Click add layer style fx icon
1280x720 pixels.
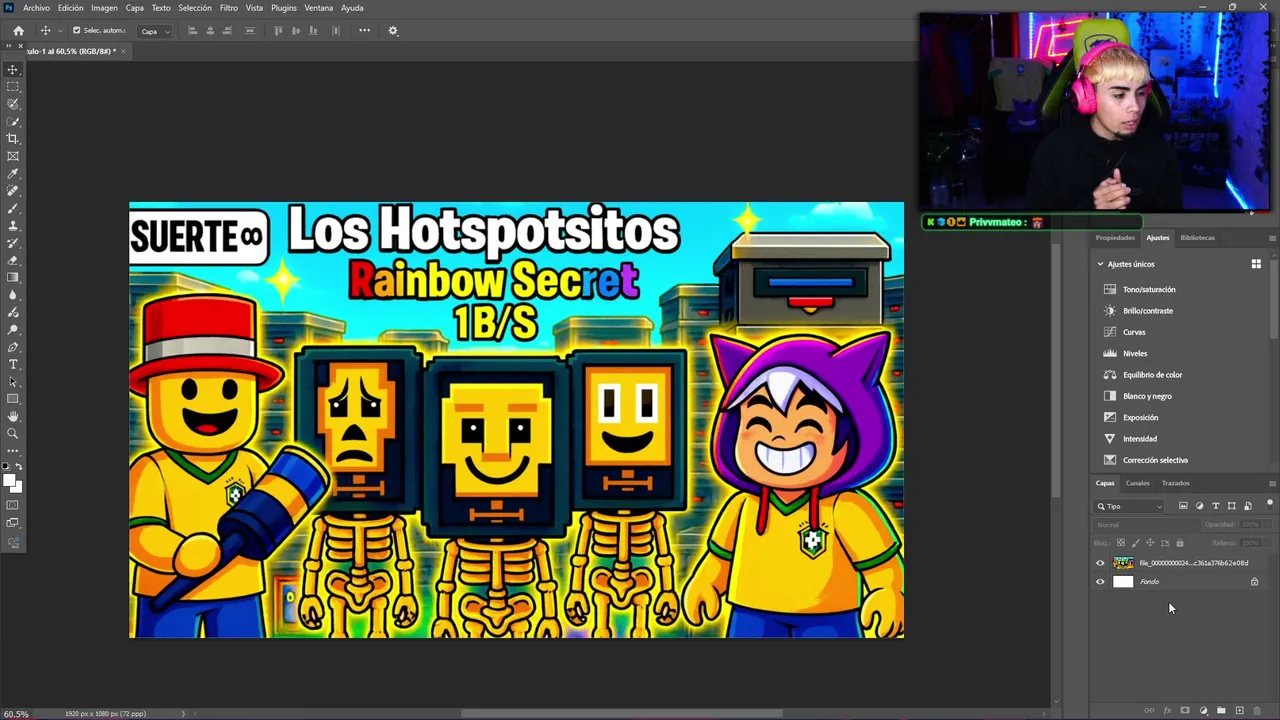[1167, 711]
